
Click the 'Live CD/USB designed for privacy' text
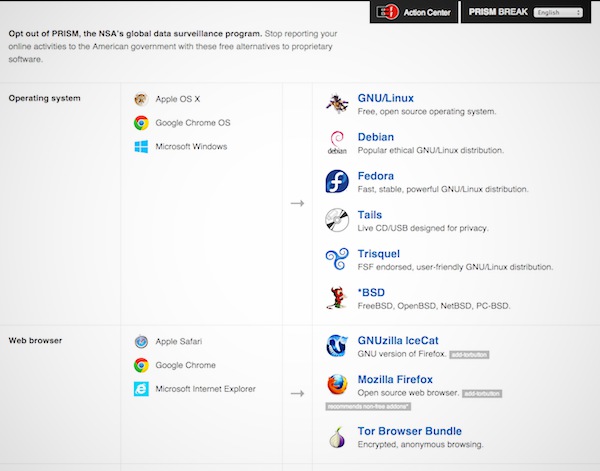[423, 228]
